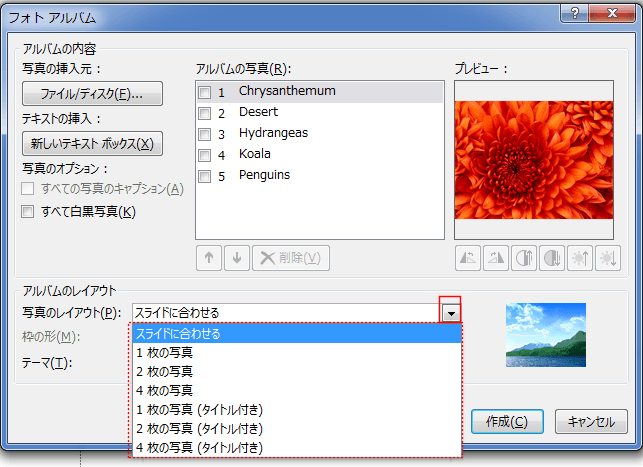643x467 pixels.
Task: Click the 削除 remove photo button
Action: click(x=291, y=258)
